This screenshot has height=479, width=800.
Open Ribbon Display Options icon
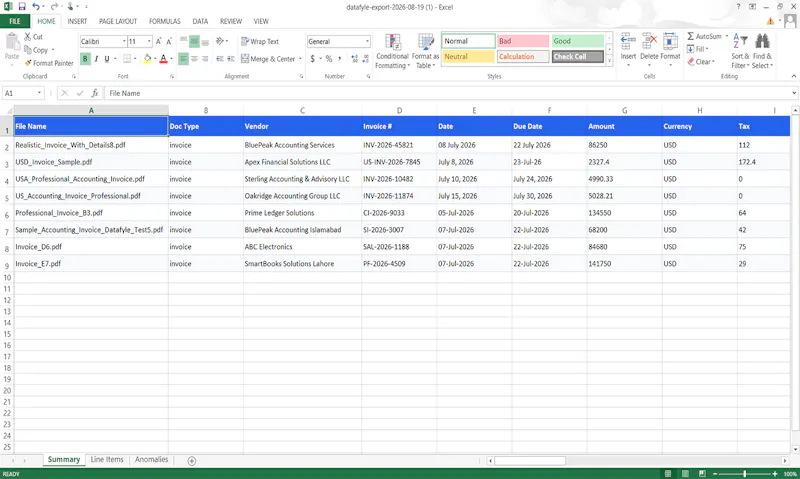pos(753,7)
